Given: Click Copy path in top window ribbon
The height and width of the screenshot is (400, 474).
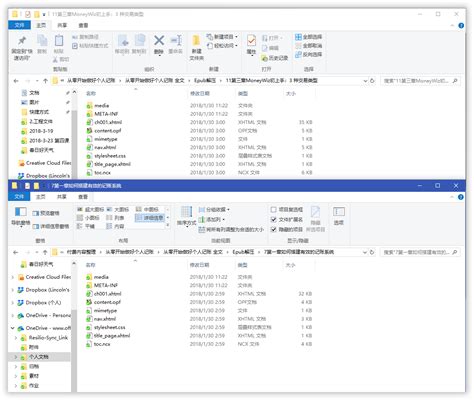Looking at the screenshot, I should pyautogui.click(x=85, y=37).
